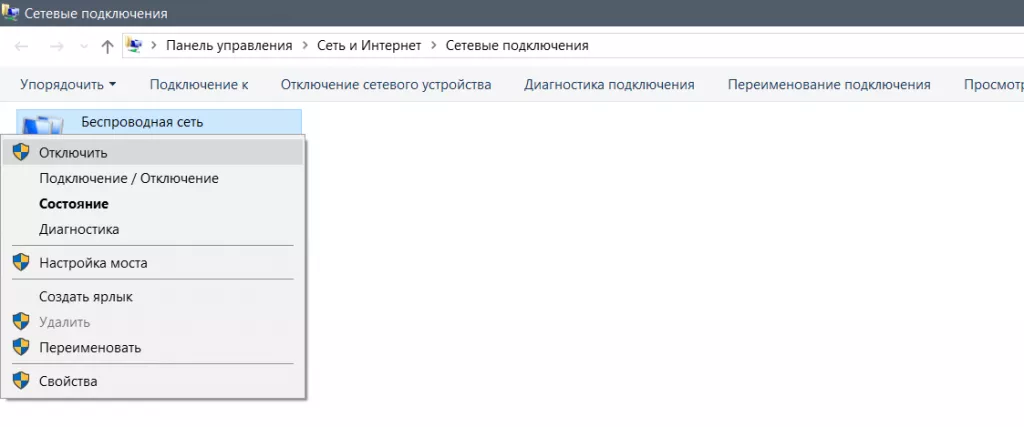Click the wireless network adapter icon

[x=41, y=125]
